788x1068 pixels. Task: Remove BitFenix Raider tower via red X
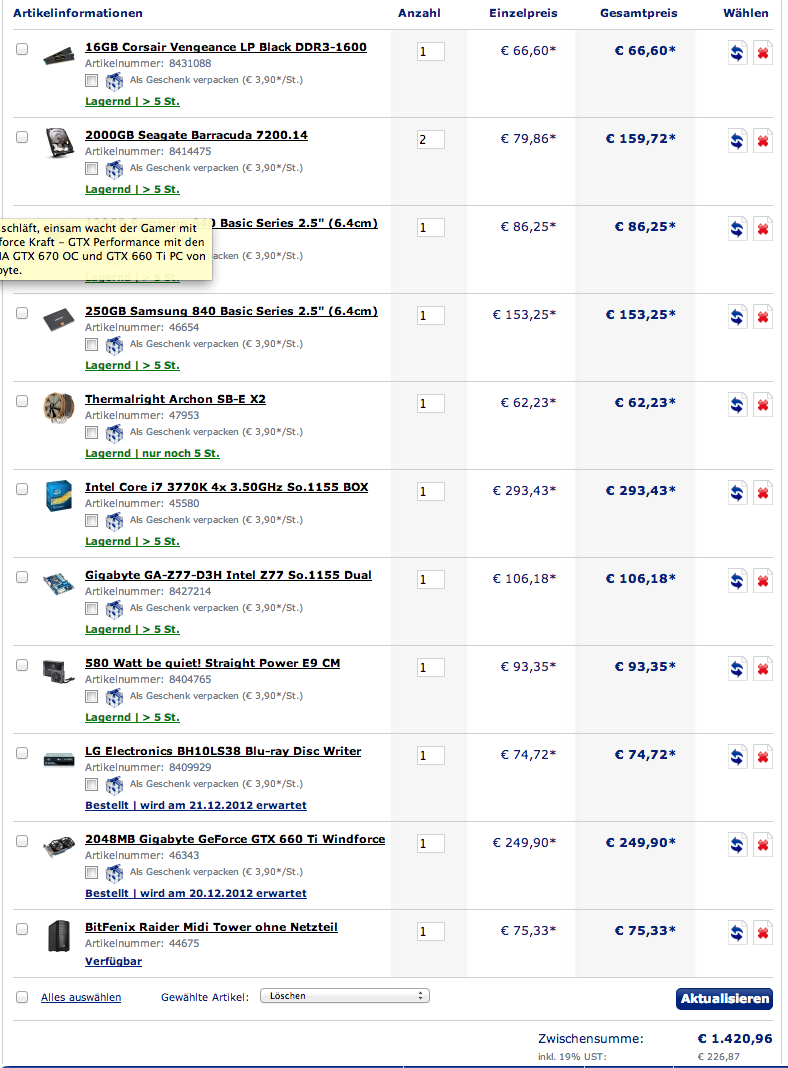[x=763, y=932]
